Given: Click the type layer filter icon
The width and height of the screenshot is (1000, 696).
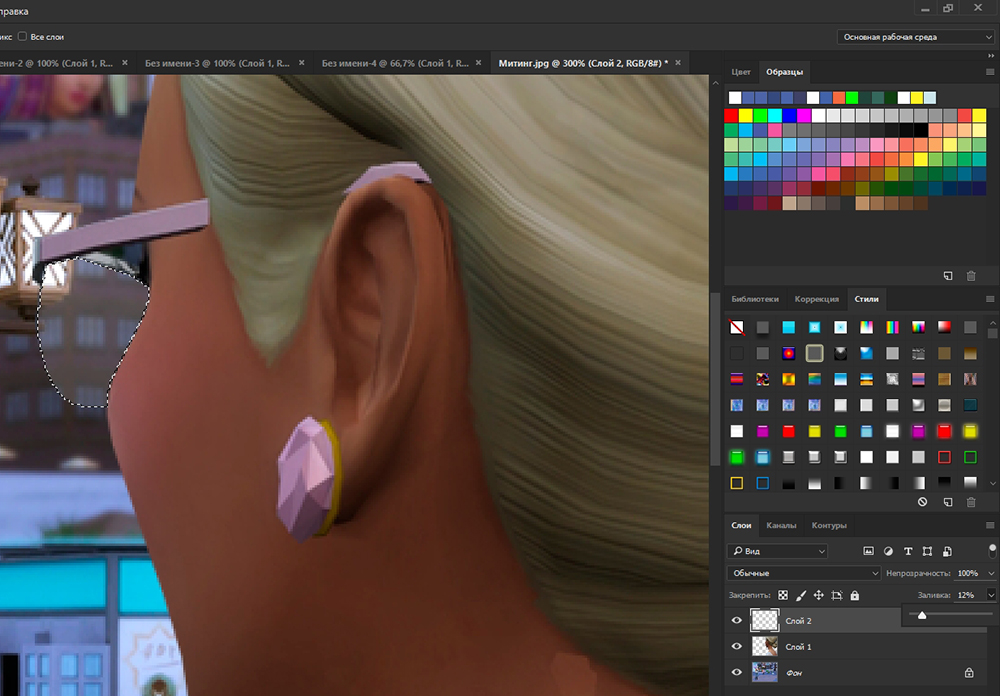Looking at the screenshot, I should tap(908, 551).
